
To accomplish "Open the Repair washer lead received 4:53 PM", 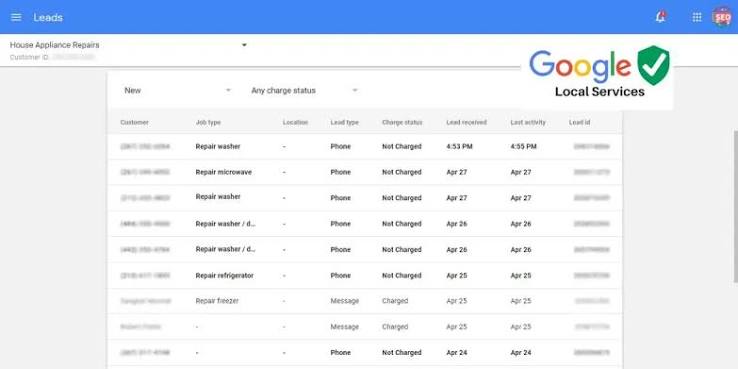I will [365, 146].
